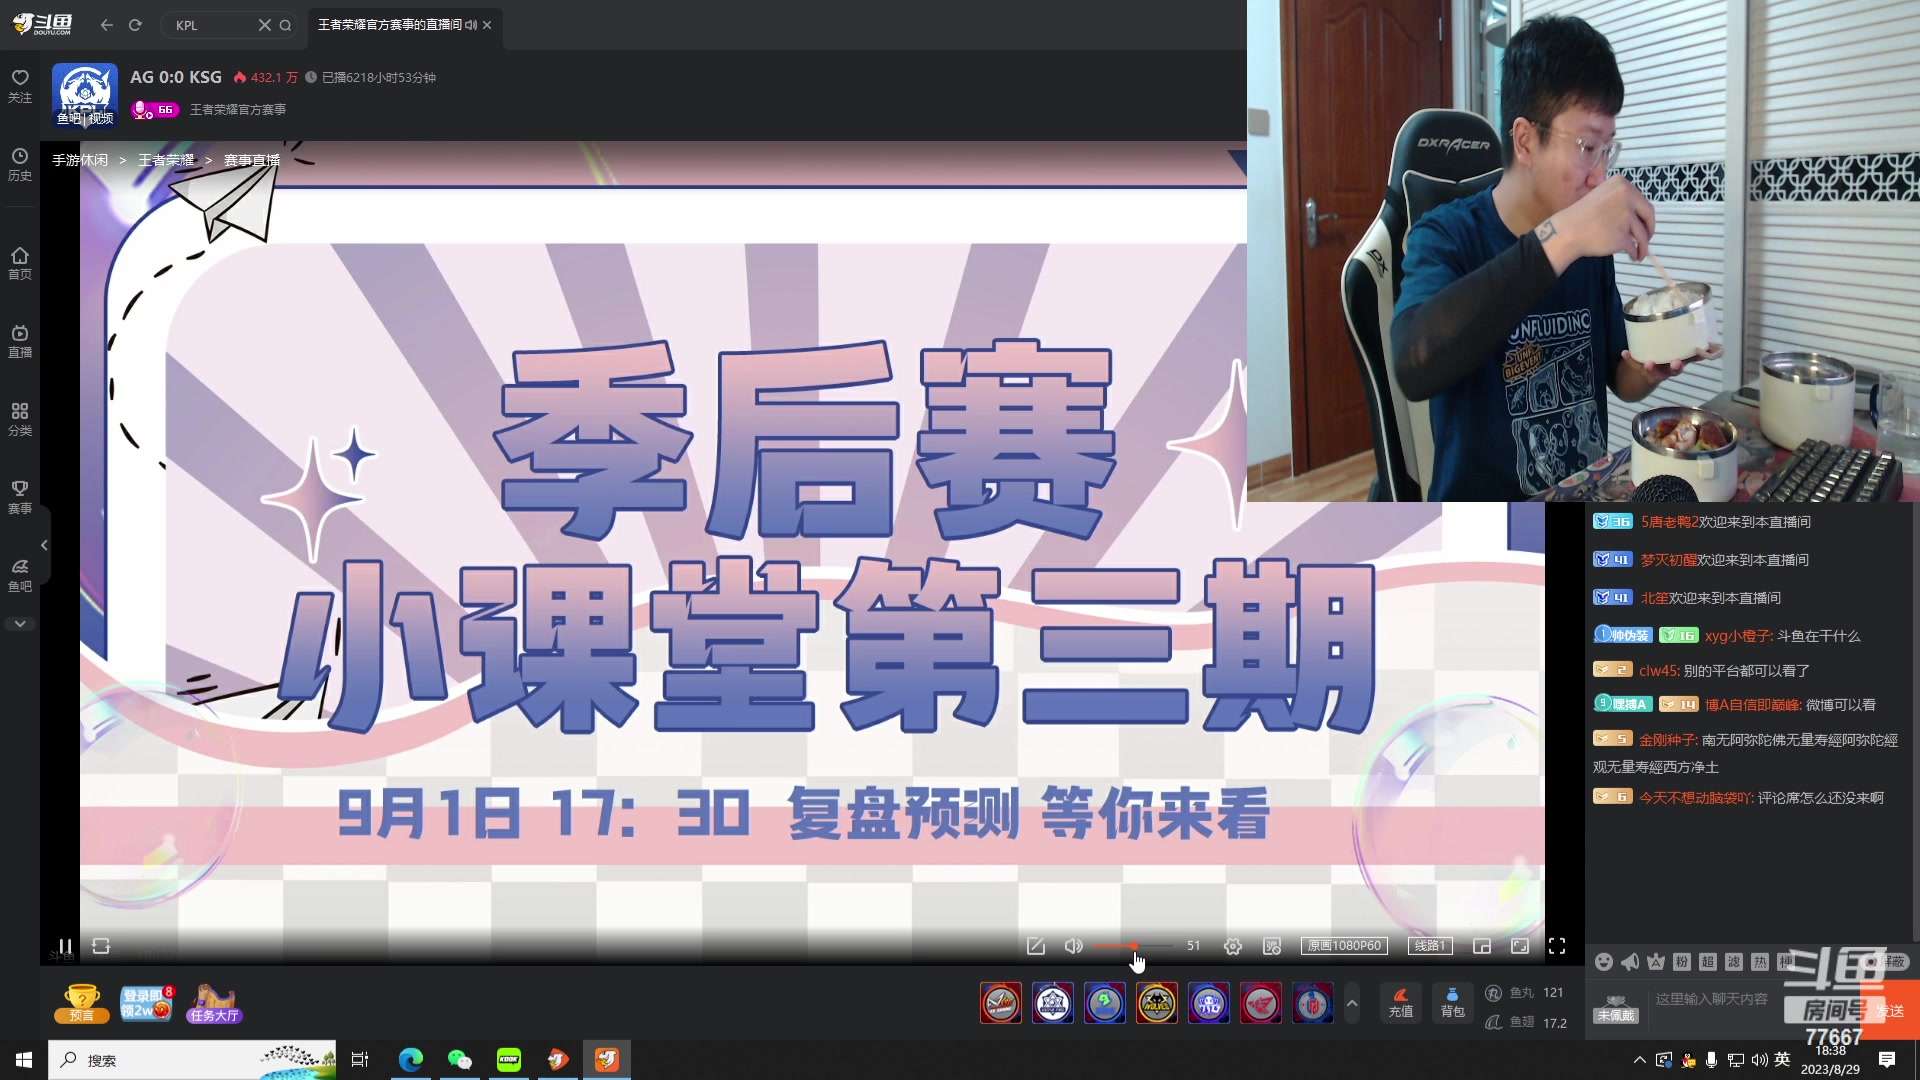The height and width of the screenshot is (1080, 1920).
Task: Open the Windows notification center
Action: click(x=1887, y=1060)
